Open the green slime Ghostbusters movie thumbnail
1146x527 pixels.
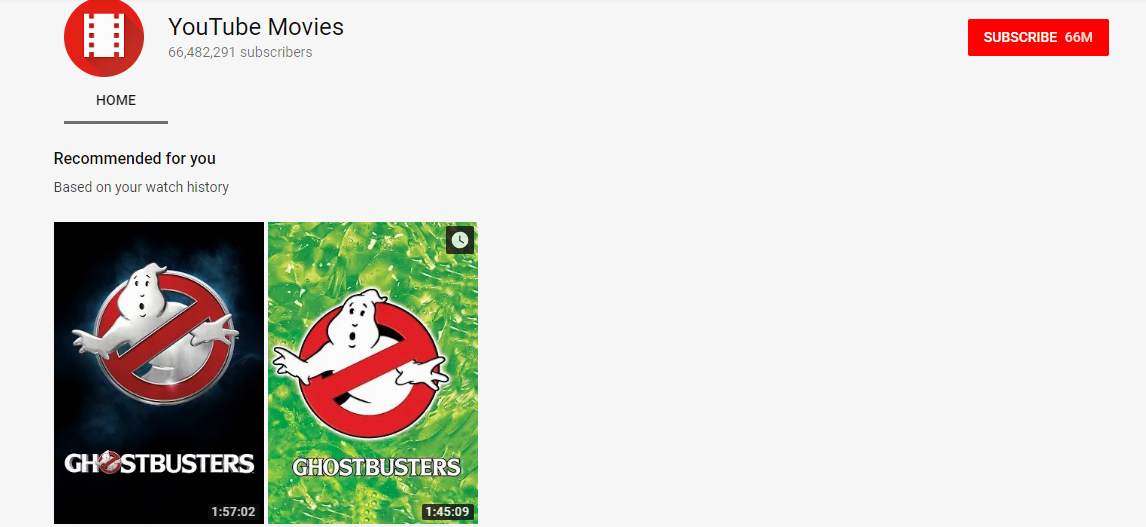(x=373, y=373)
